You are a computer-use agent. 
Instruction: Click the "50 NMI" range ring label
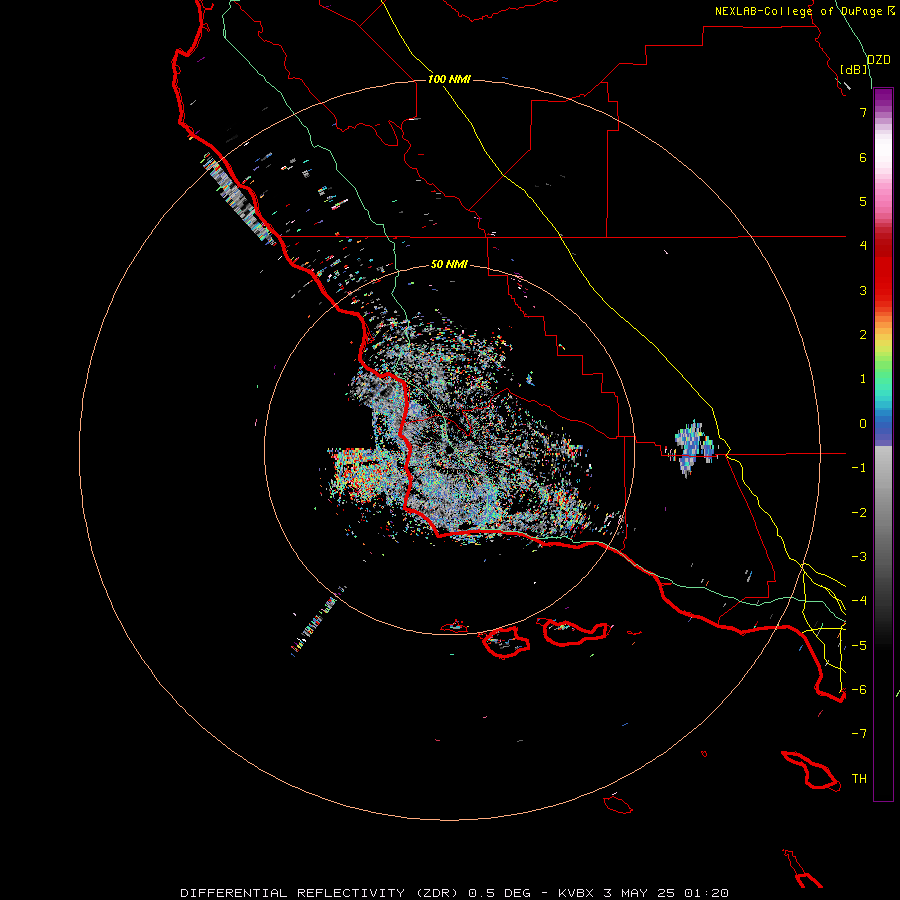coord(449,264)
